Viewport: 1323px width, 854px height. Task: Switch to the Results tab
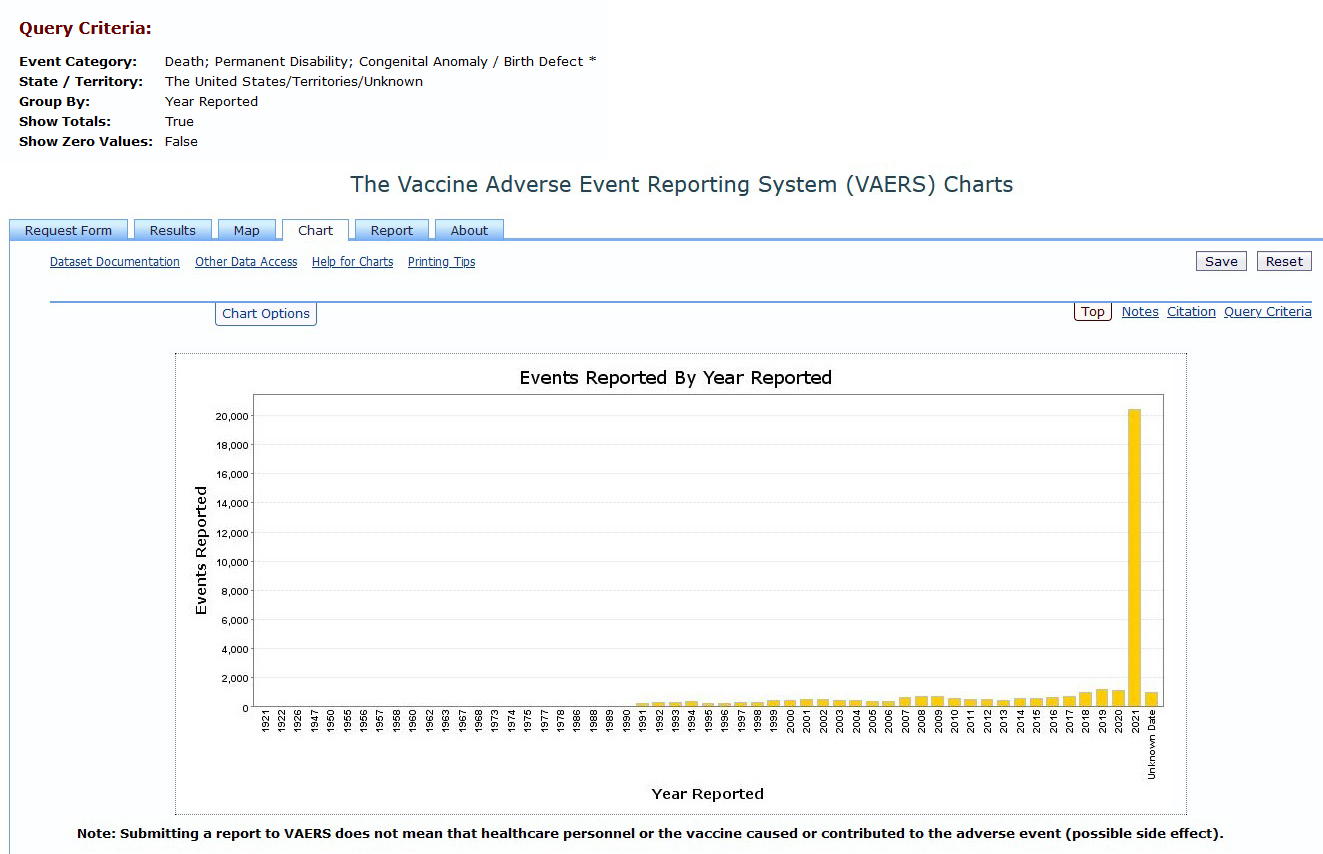click(x=173, y=230)
